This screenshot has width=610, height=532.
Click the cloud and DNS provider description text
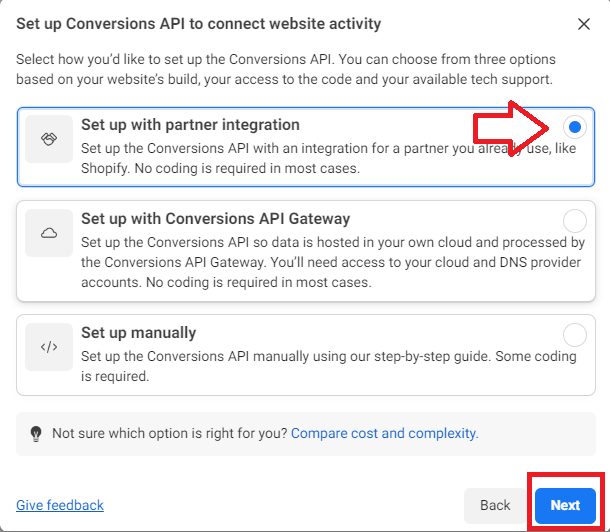tap(333, 262)
